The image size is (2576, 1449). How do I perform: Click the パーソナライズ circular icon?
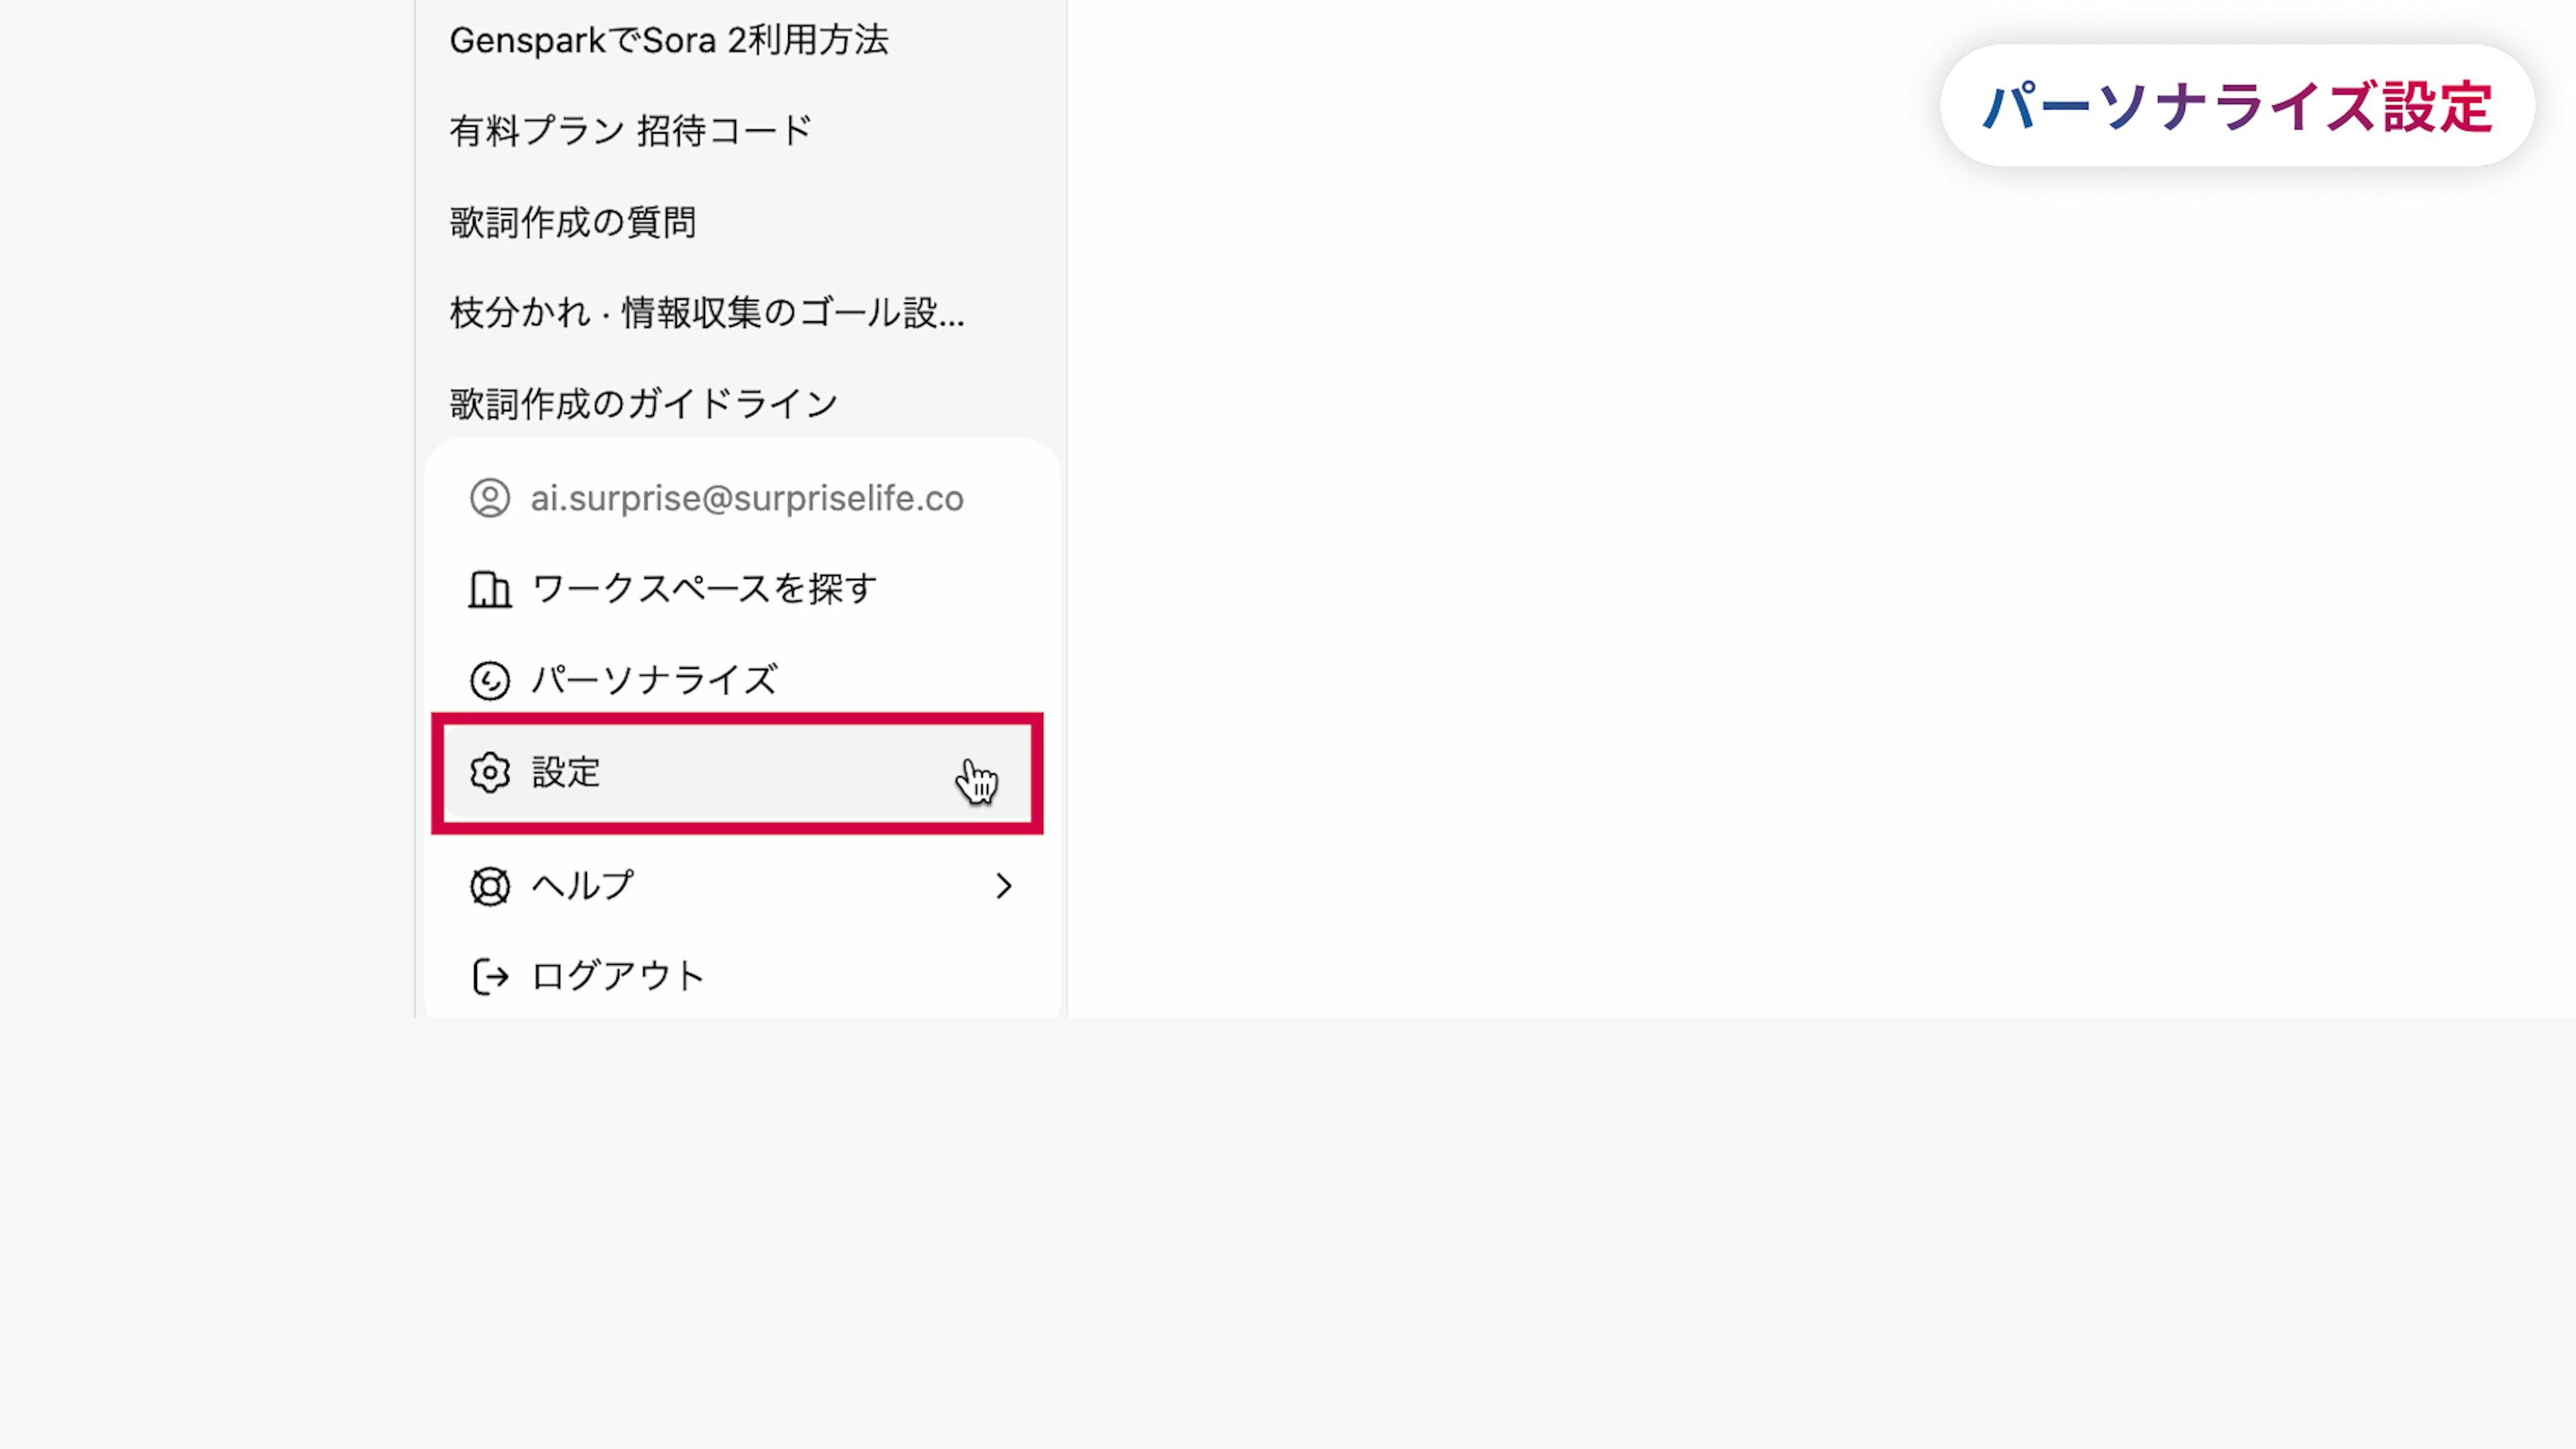click(490, 681)
